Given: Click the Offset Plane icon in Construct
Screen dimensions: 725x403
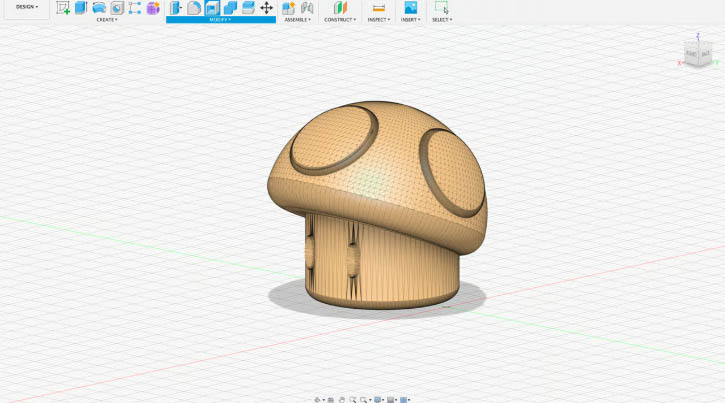Looking at the screenshot, I should (x=340, y=7).
